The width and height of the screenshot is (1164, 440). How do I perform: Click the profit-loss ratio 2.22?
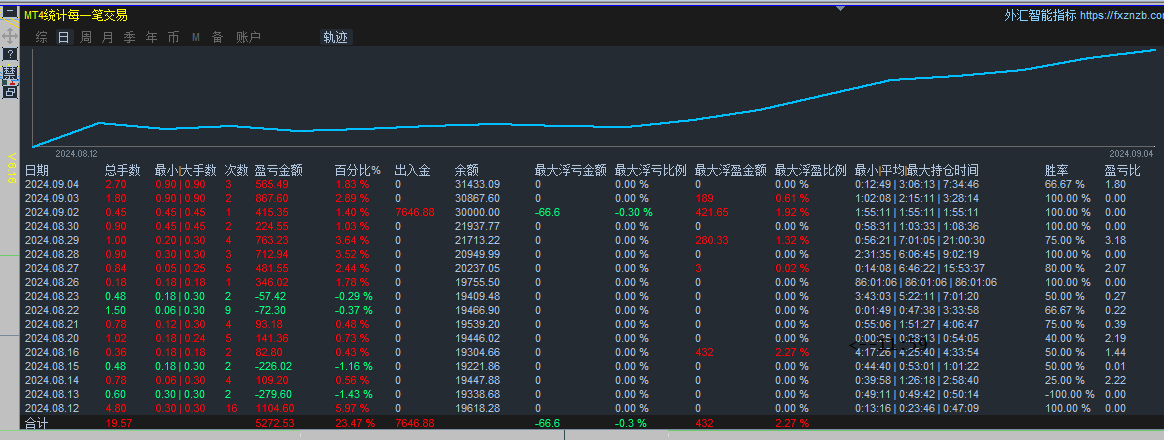(1115, 380)
